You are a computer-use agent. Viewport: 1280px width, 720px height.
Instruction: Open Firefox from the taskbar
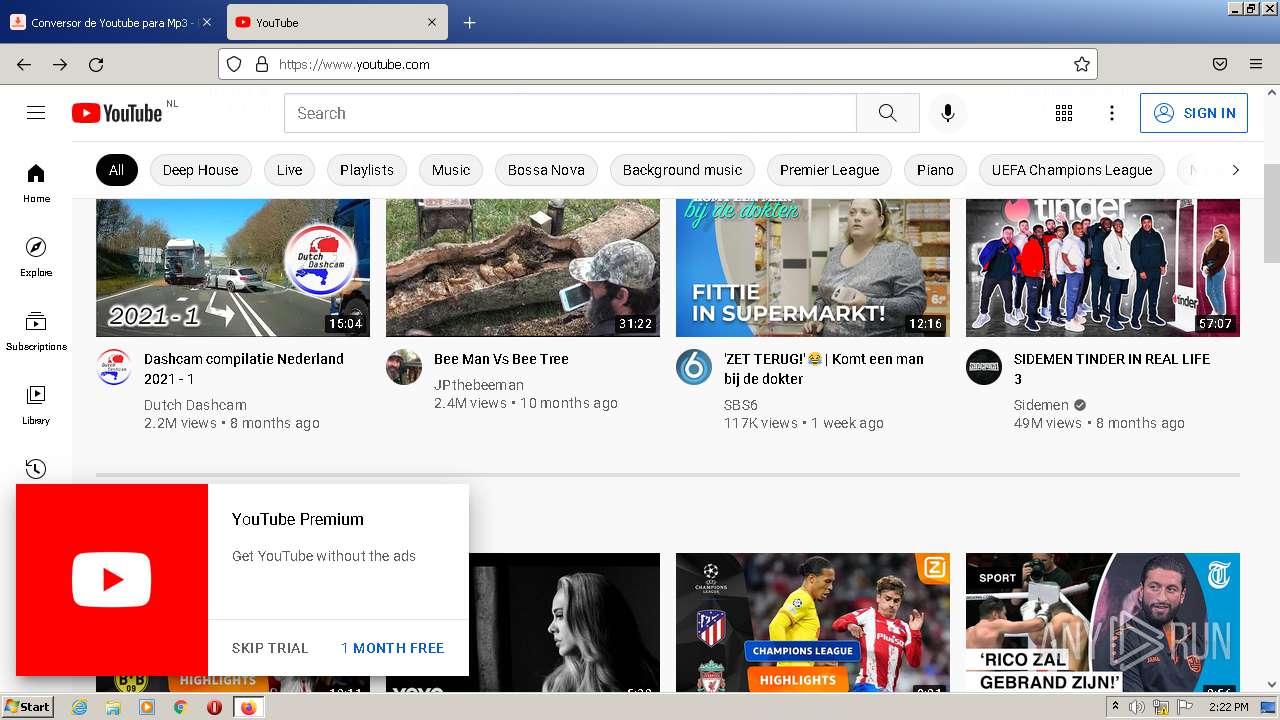[248, 707]
